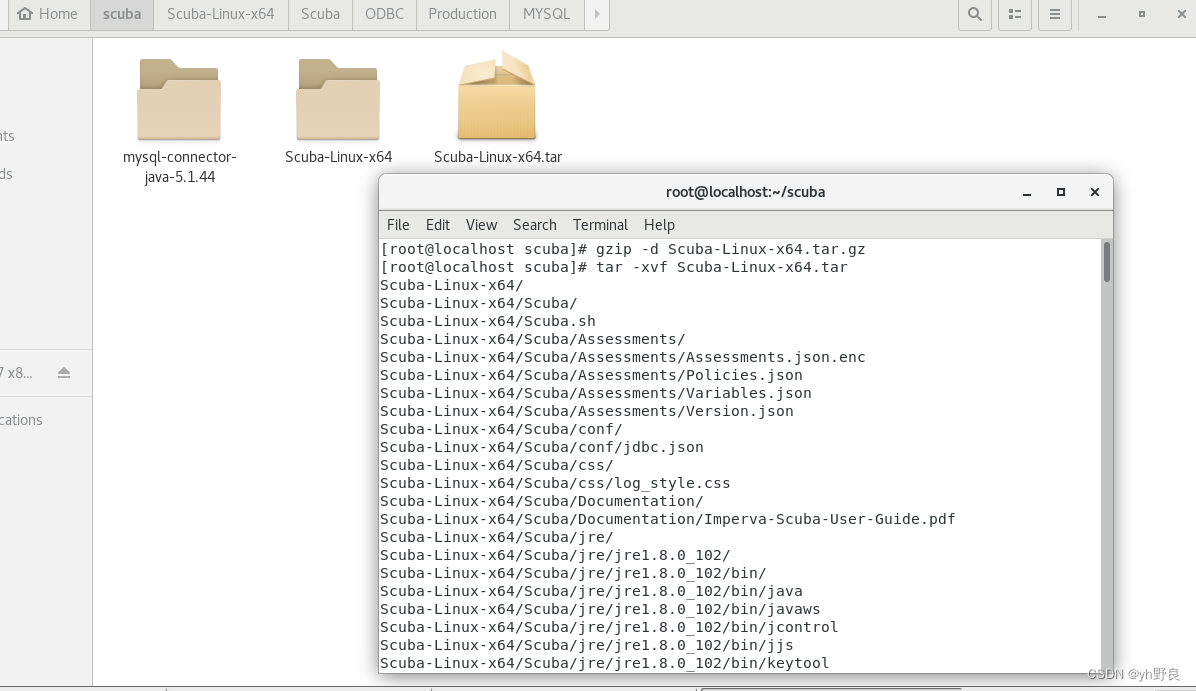The width and height of the screenshot is (1196, 691).
Task: Click the Scuba/Documentation/ directory line
Action: coord(542,501)
